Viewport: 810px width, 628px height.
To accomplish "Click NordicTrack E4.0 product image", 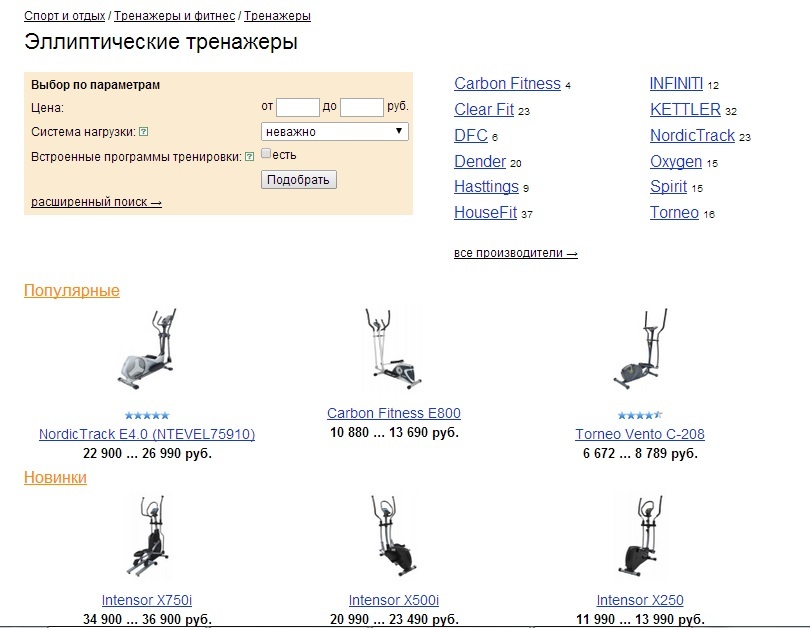I will [x=147, y=349].
